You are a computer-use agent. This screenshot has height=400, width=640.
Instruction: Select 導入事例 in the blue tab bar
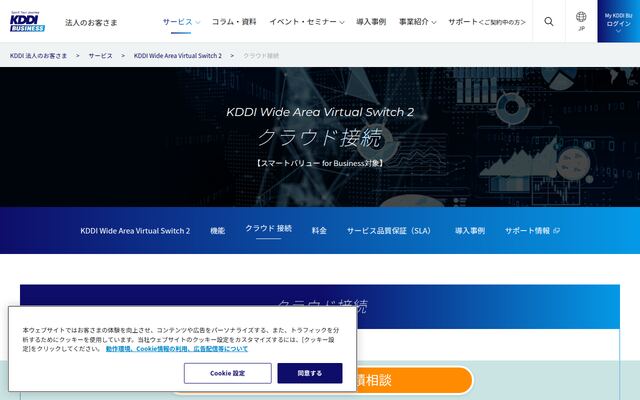tap(470, 231)
